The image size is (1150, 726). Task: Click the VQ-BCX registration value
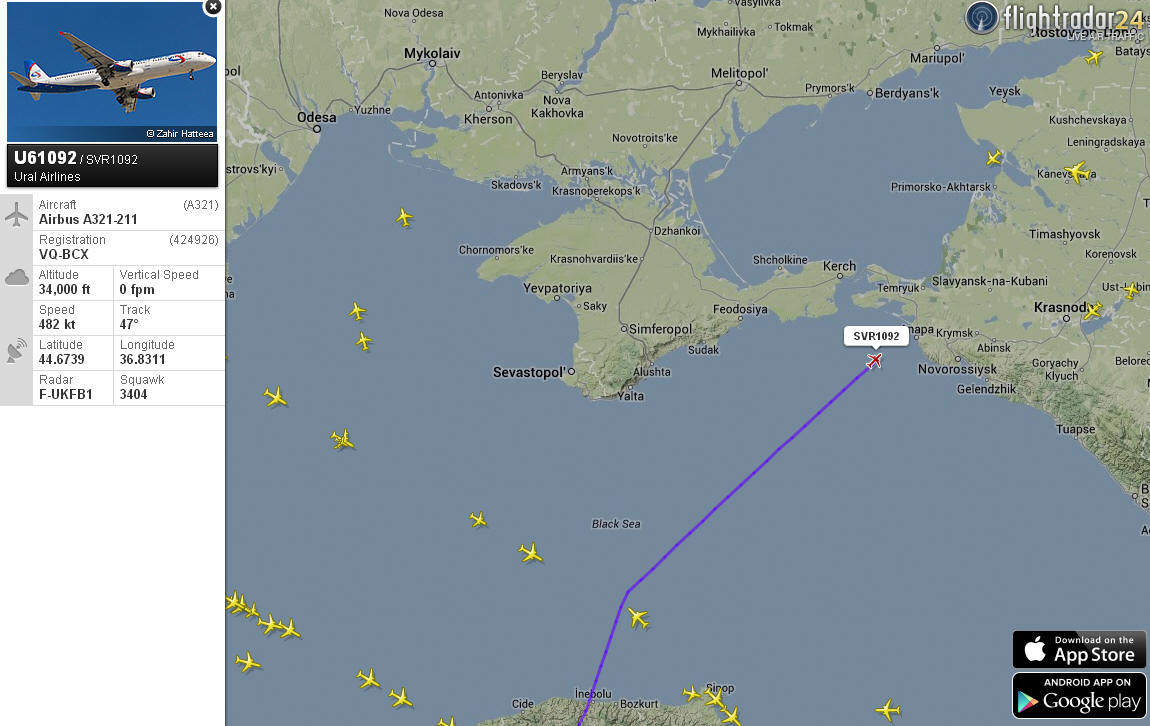pos(64,254)
